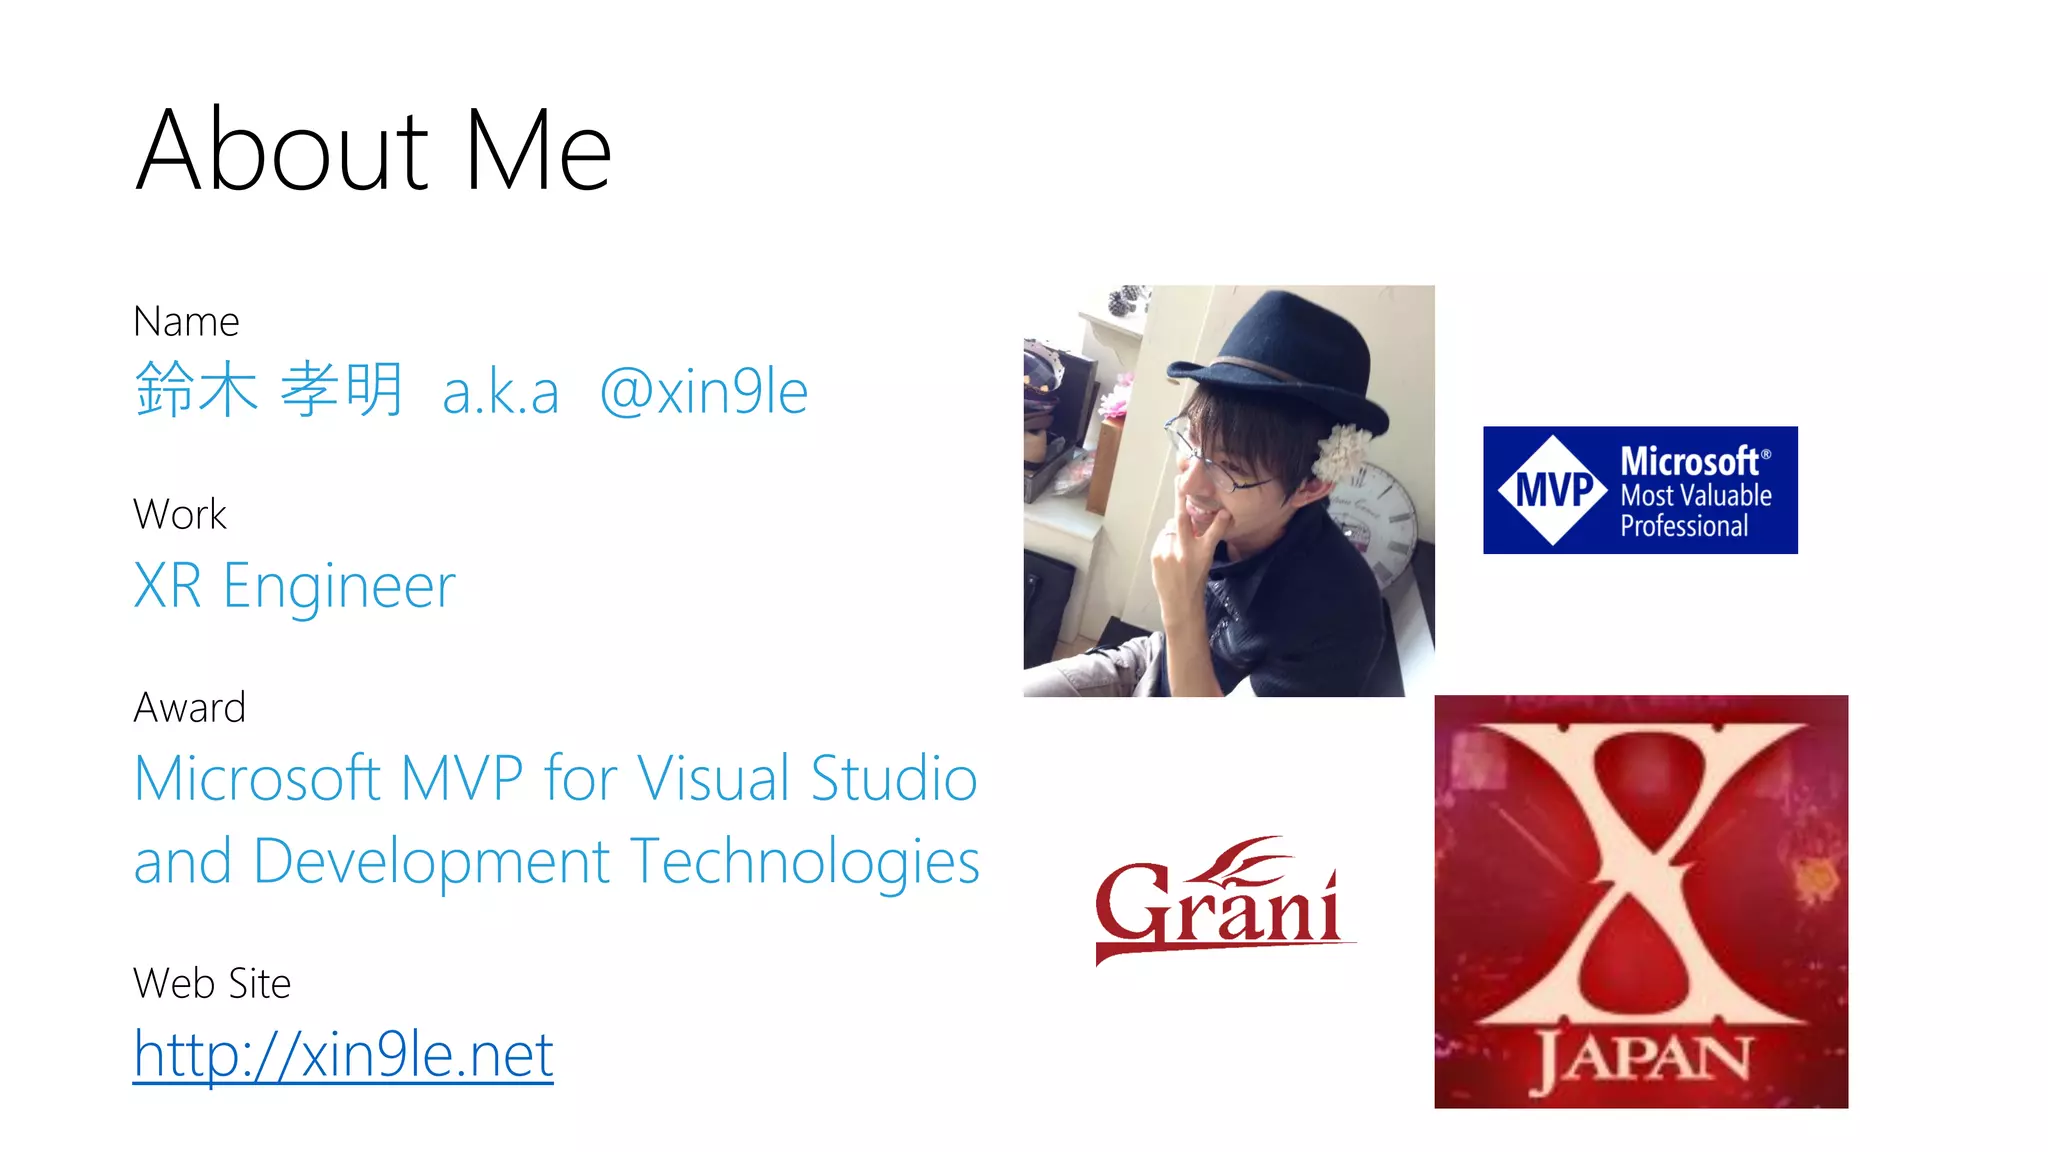
Task: Click the Web Site label heading
Action: (x=212, y=983)
